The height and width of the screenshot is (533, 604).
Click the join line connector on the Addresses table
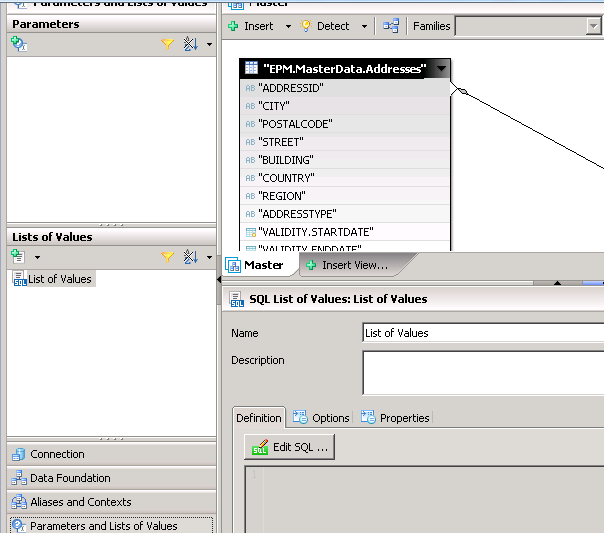(x=462, y=91)
